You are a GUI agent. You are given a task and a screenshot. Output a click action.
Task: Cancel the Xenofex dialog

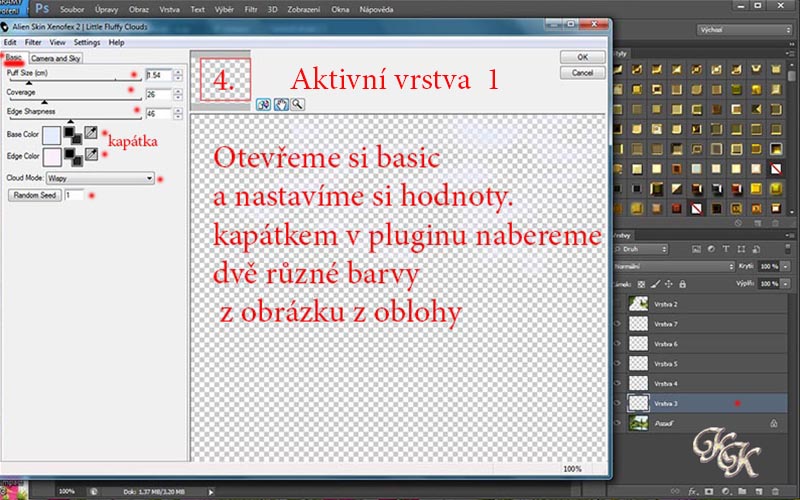[583, 73]
